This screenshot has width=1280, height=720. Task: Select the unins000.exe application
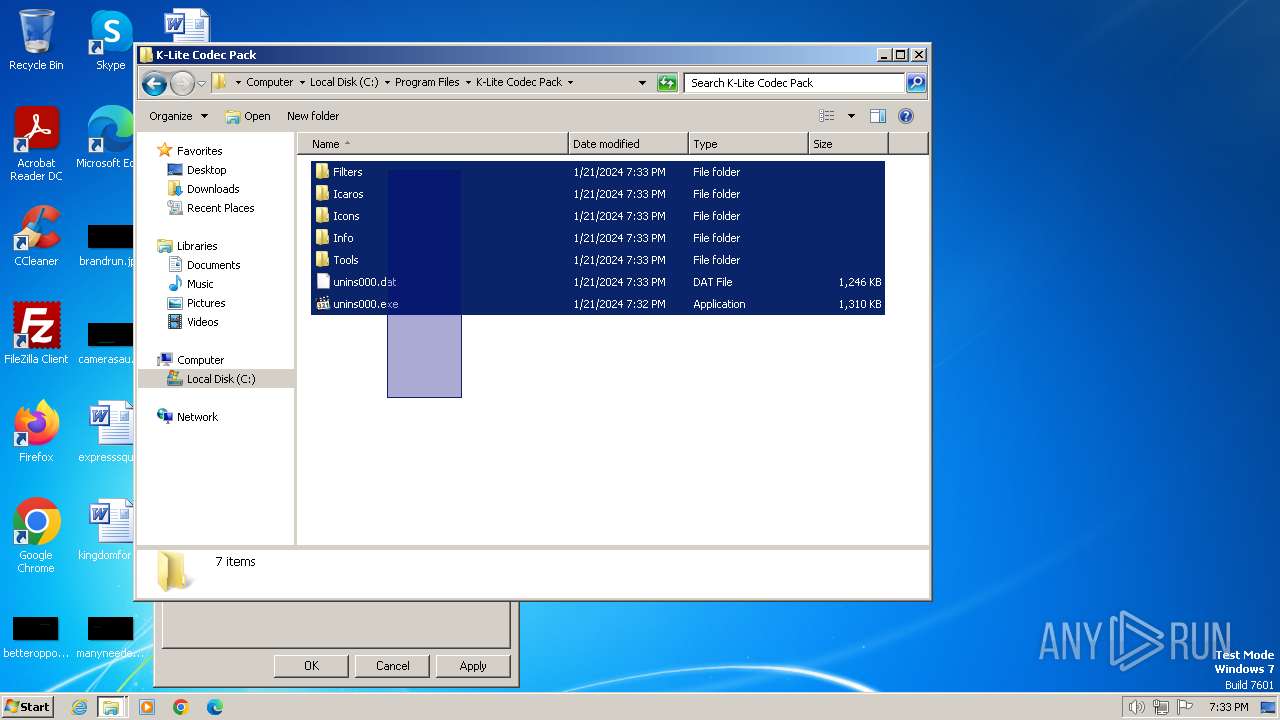pyautogui.click(x=597, y=304)
